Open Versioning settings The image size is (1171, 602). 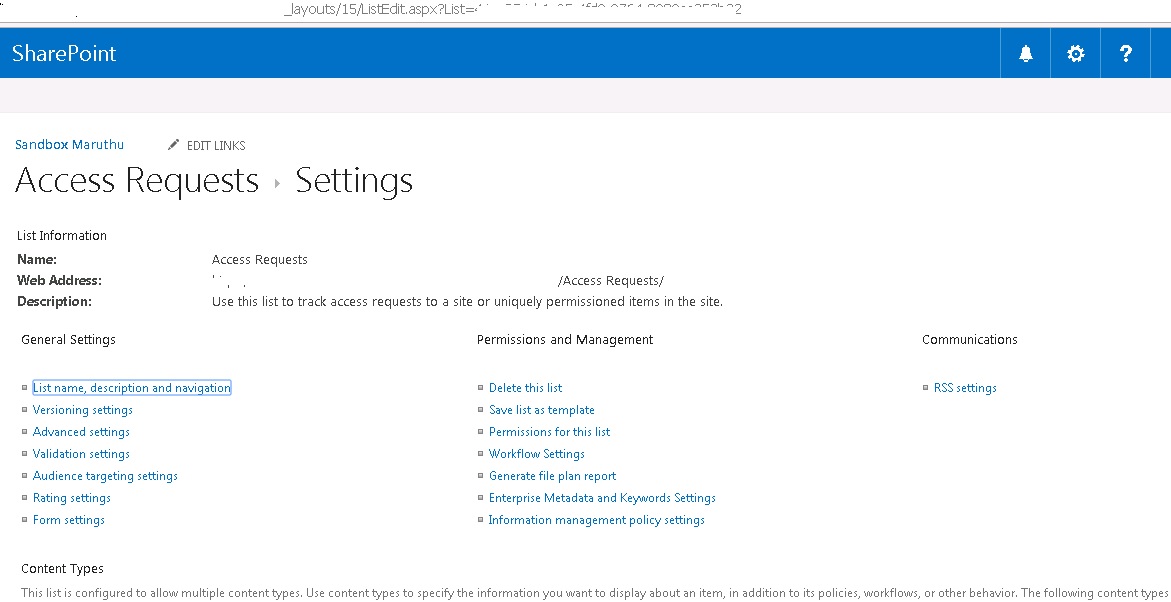coord(82,409)
